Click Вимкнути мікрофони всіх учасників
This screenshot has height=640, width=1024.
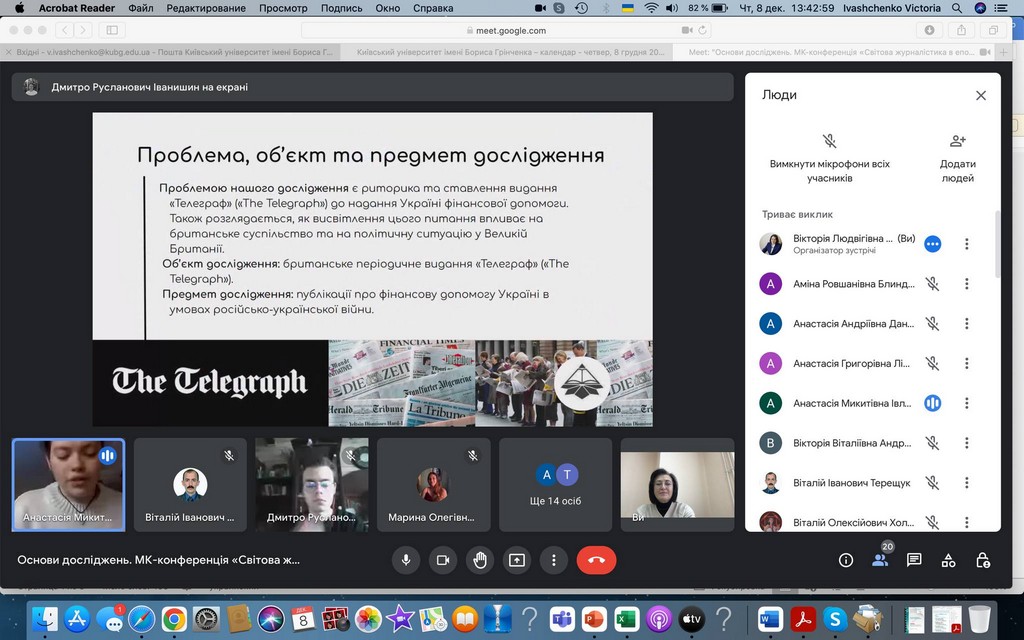(829, 158)
